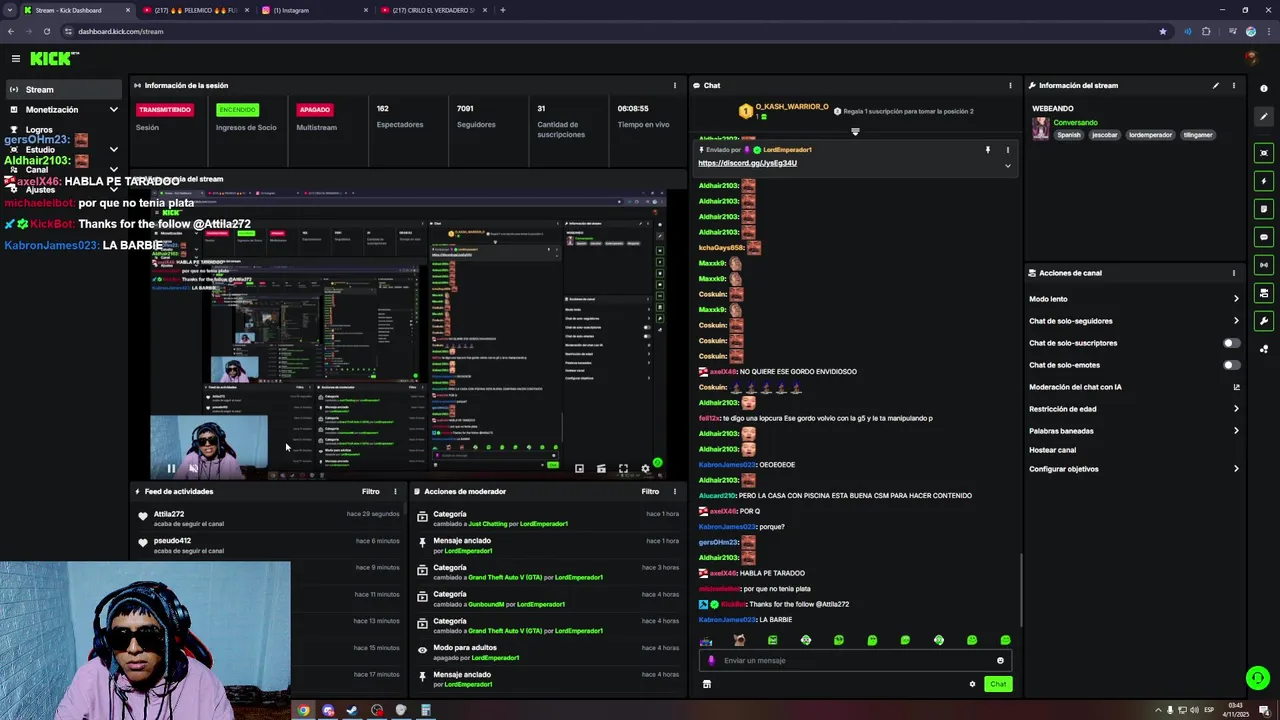Open the pinned discord.gg link

747,163
